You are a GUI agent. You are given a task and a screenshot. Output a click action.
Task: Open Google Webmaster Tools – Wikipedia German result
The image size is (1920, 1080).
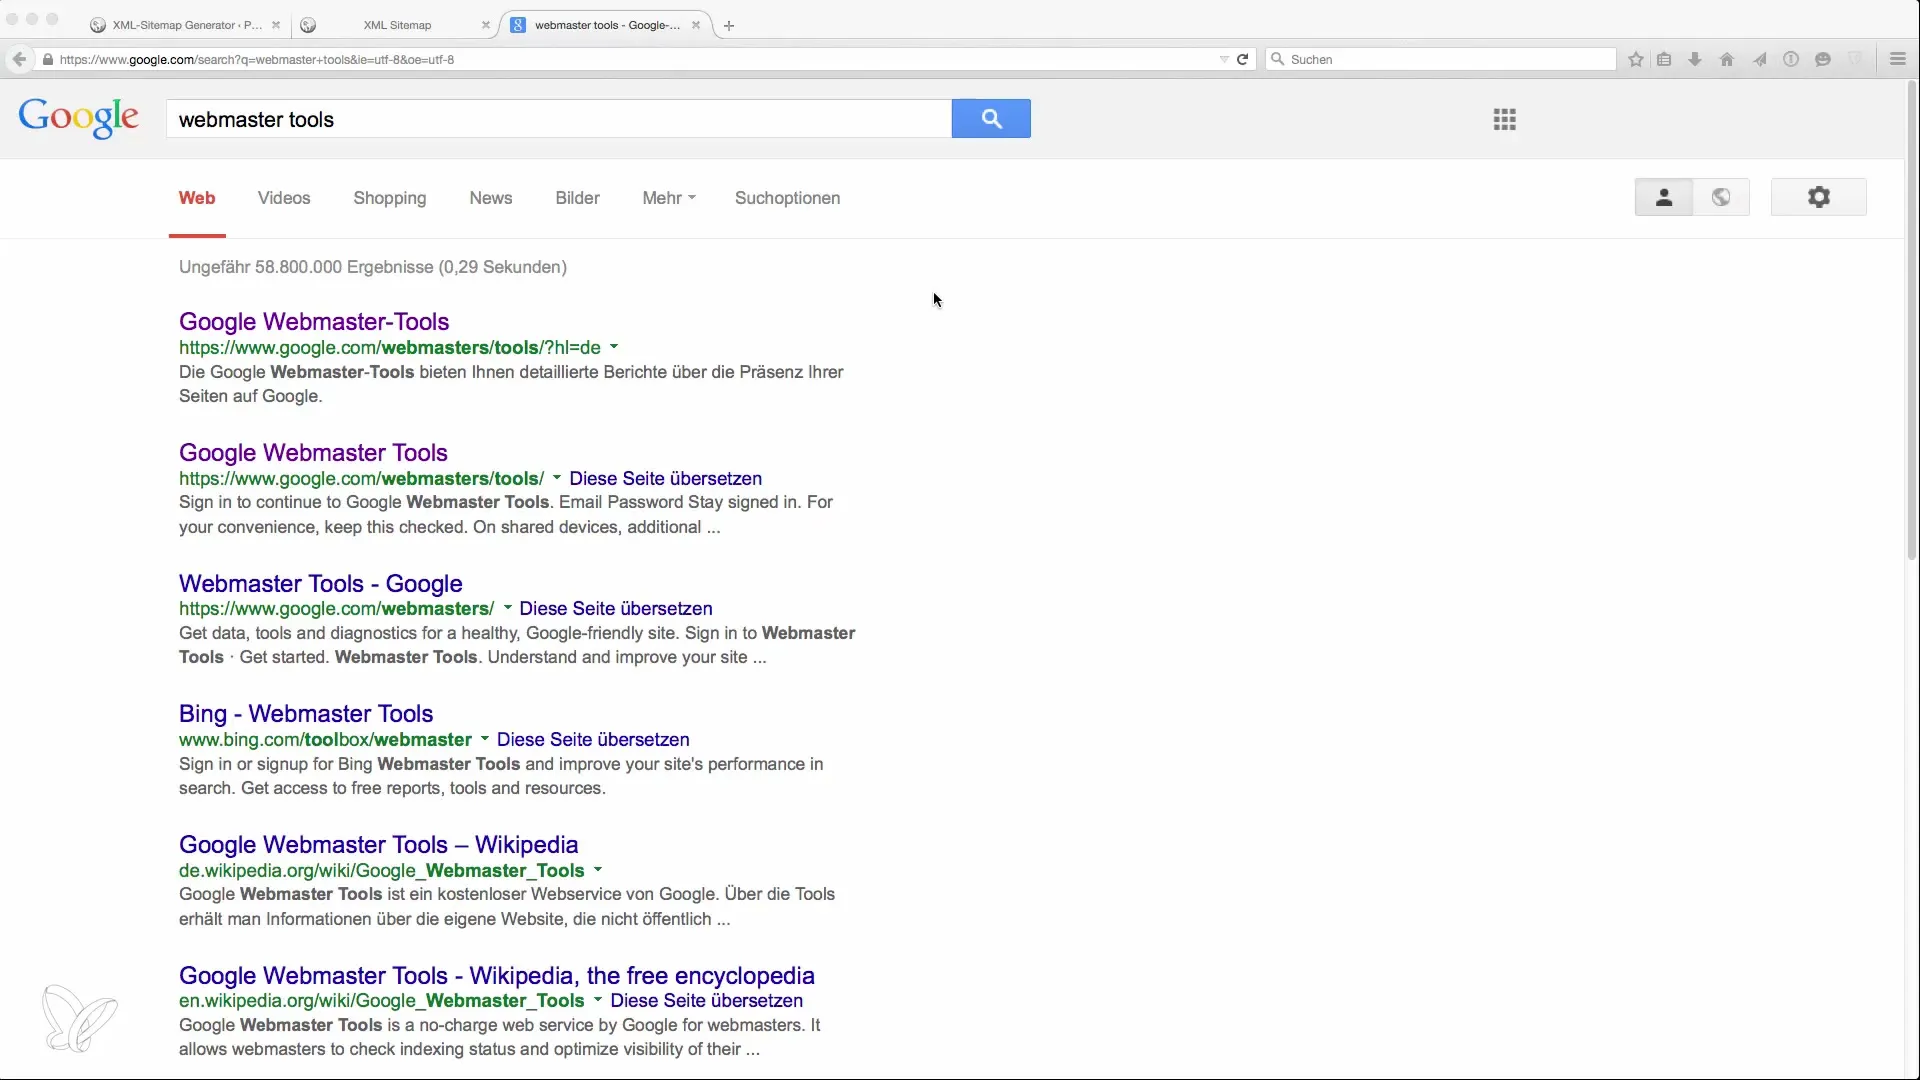click(x=379, y=845)
